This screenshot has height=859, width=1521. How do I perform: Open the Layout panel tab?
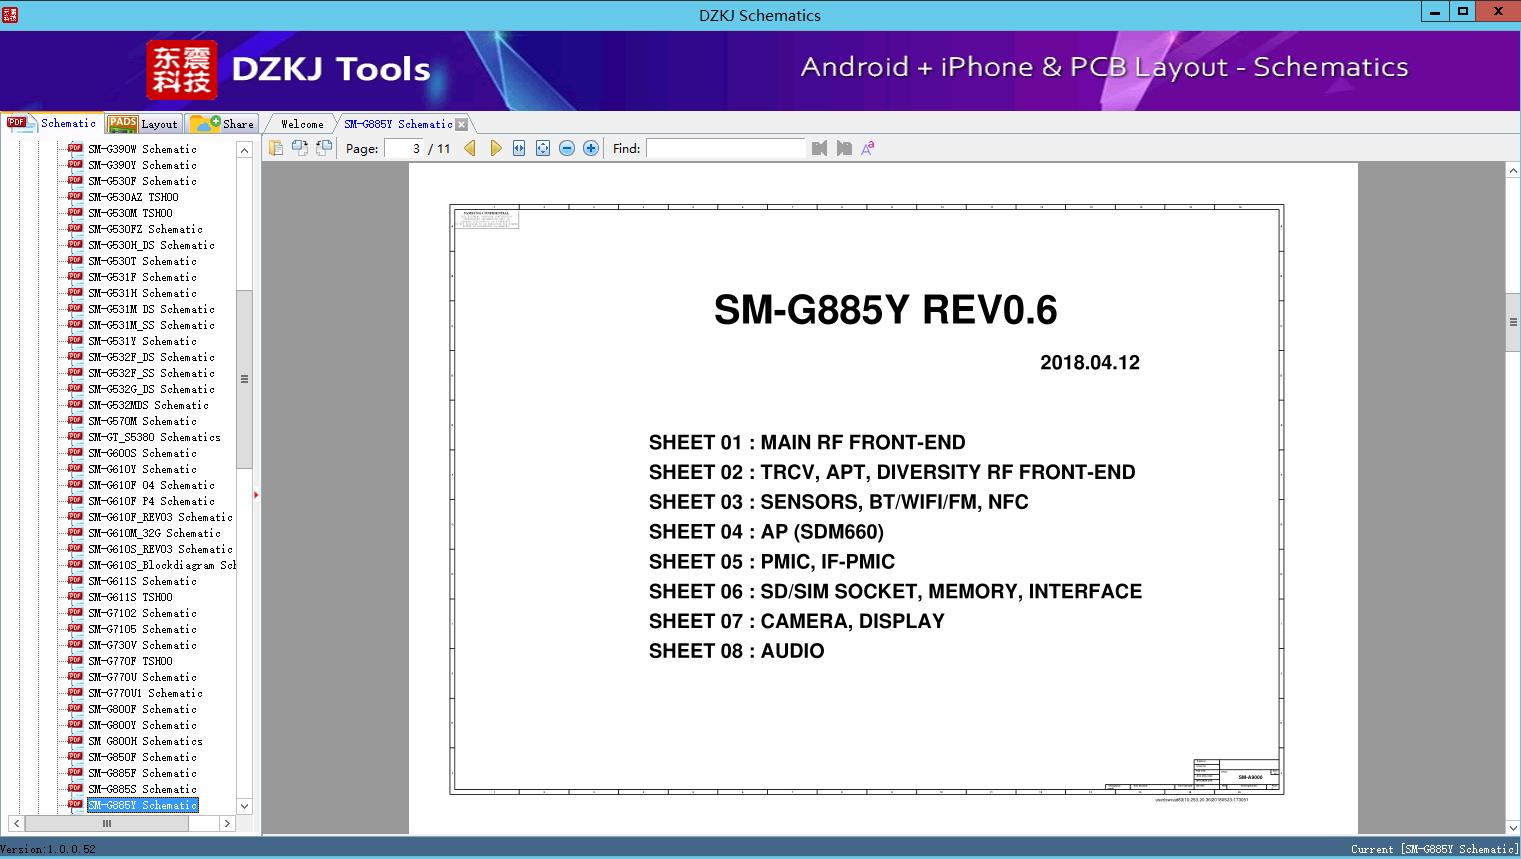145,124
